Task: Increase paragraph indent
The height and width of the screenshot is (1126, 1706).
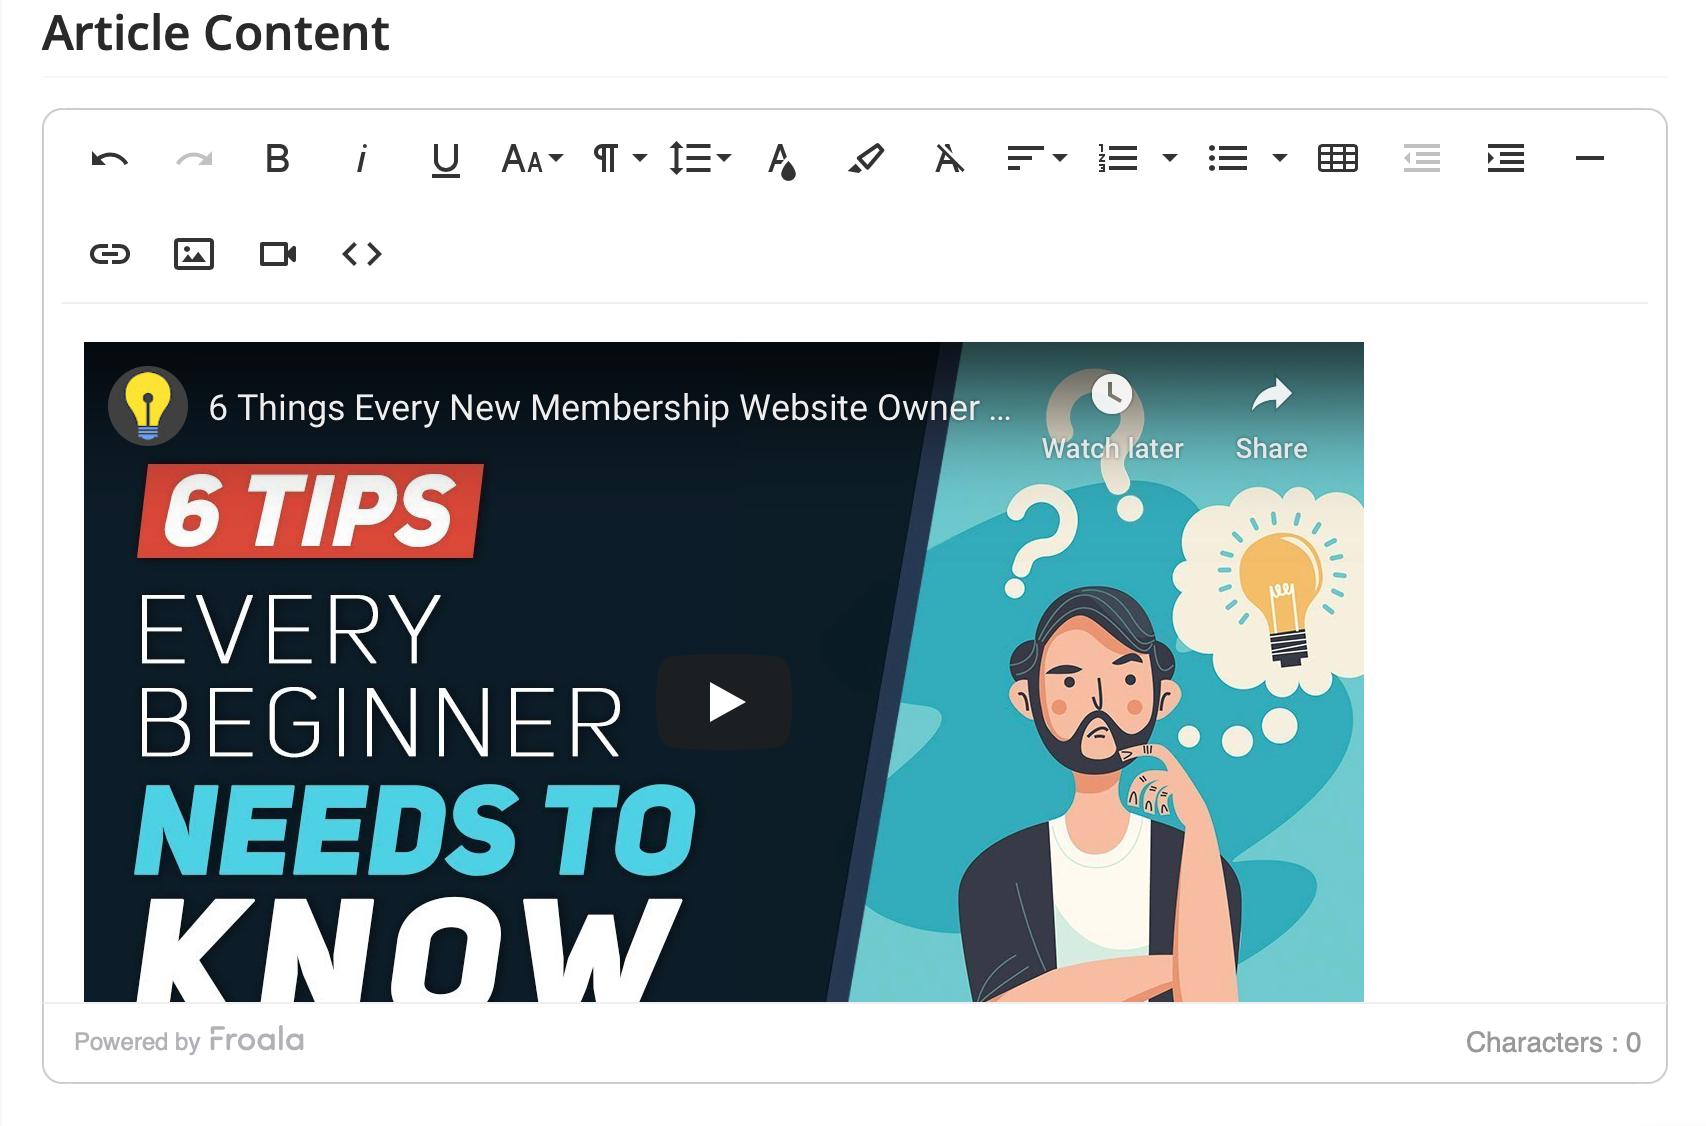Action: 1505,158
